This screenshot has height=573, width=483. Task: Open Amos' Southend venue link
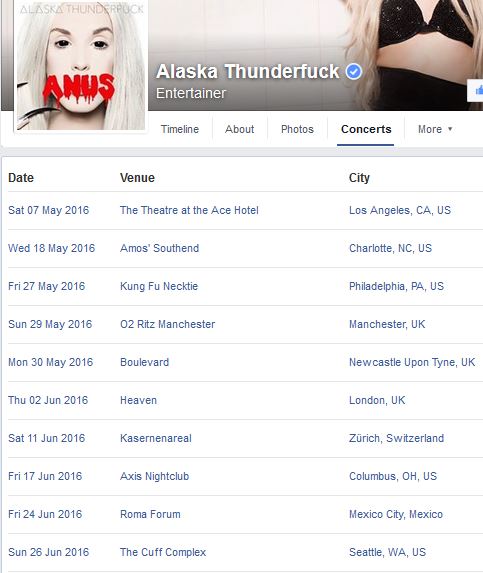coord(160,248)
